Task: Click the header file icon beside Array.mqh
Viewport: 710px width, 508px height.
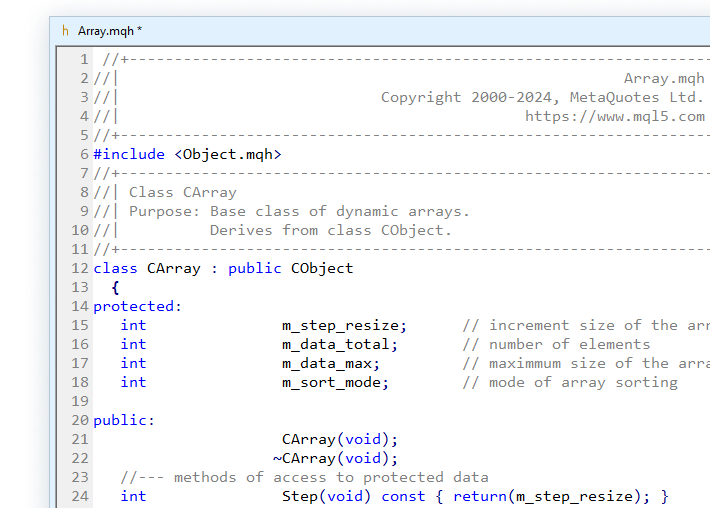Action: point(65,31)
